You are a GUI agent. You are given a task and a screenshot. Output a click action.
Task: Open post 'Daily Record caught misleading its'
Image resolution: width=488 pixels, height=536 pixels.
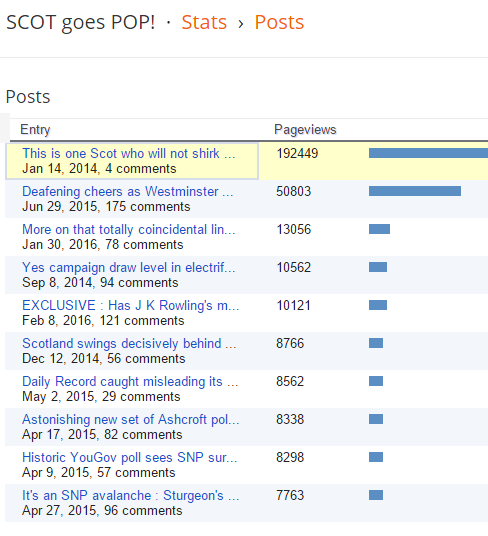coord(130,381)
